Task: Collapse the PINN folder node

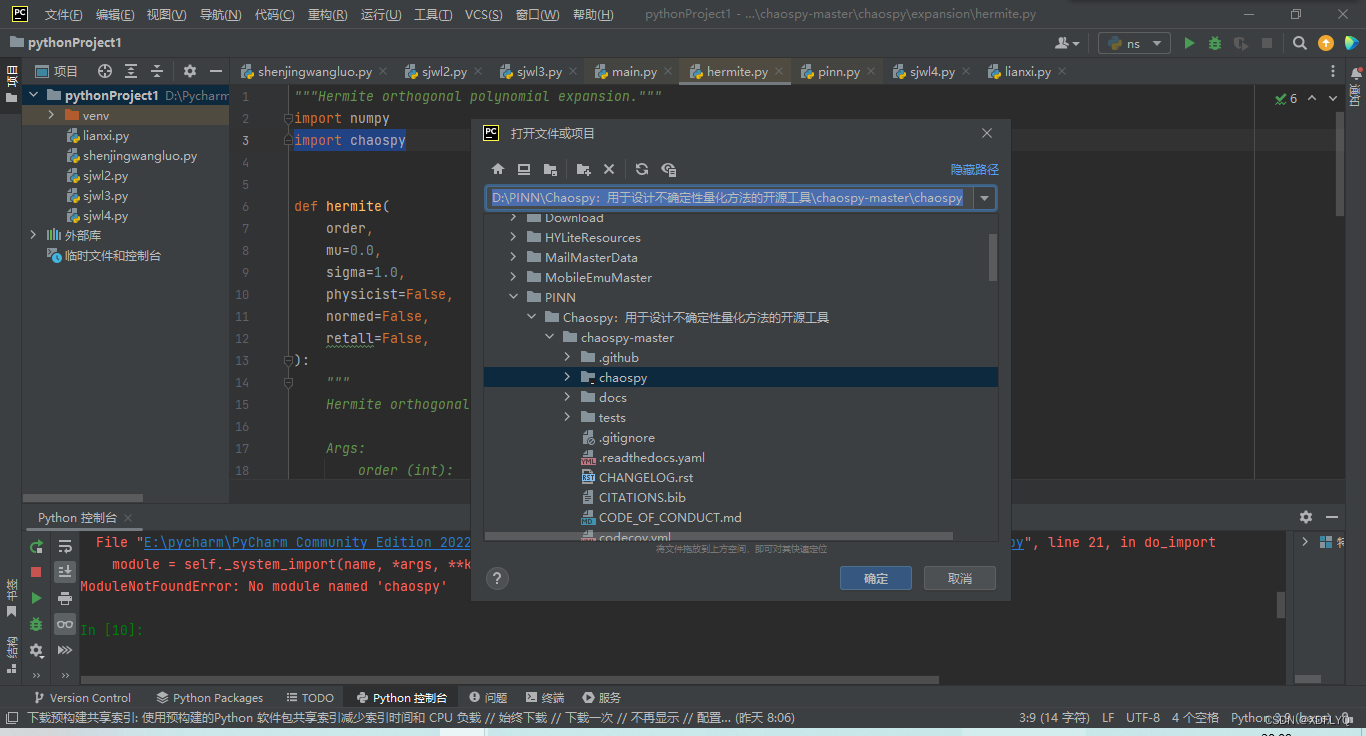Action: (513, 297)
